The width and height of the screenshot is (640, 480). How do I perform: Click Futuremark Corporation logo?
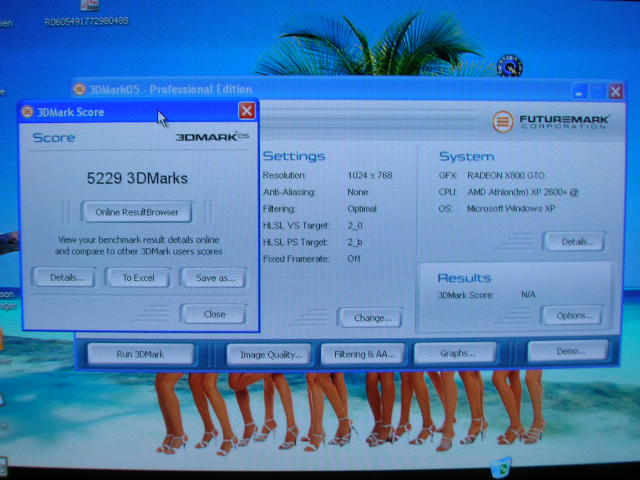551,121
